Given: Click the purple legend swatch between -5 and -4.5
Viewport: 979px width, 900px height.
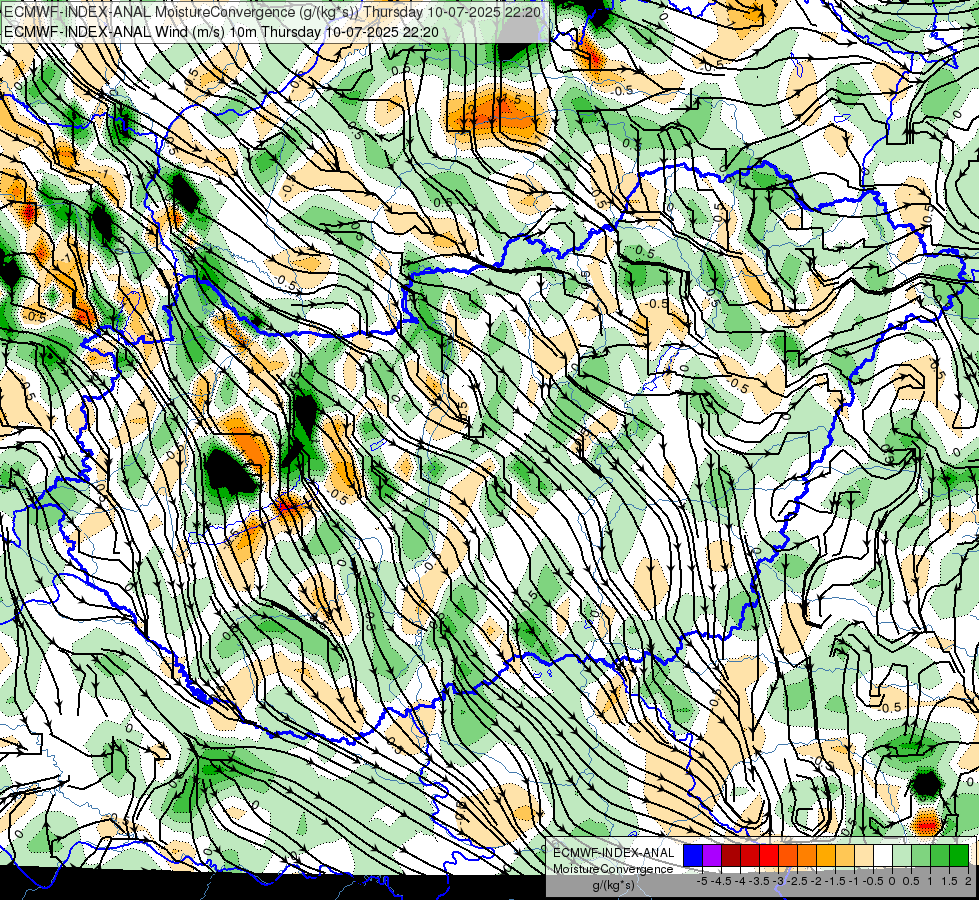Looking at the screenshot, I should pyautogui.click(x=712, y=856).
